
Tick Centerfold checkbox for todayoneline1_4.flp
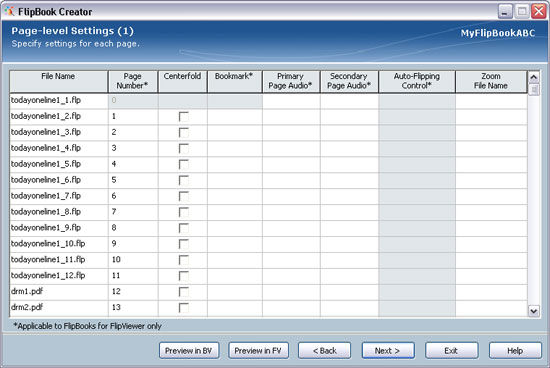tap(183, 148)
